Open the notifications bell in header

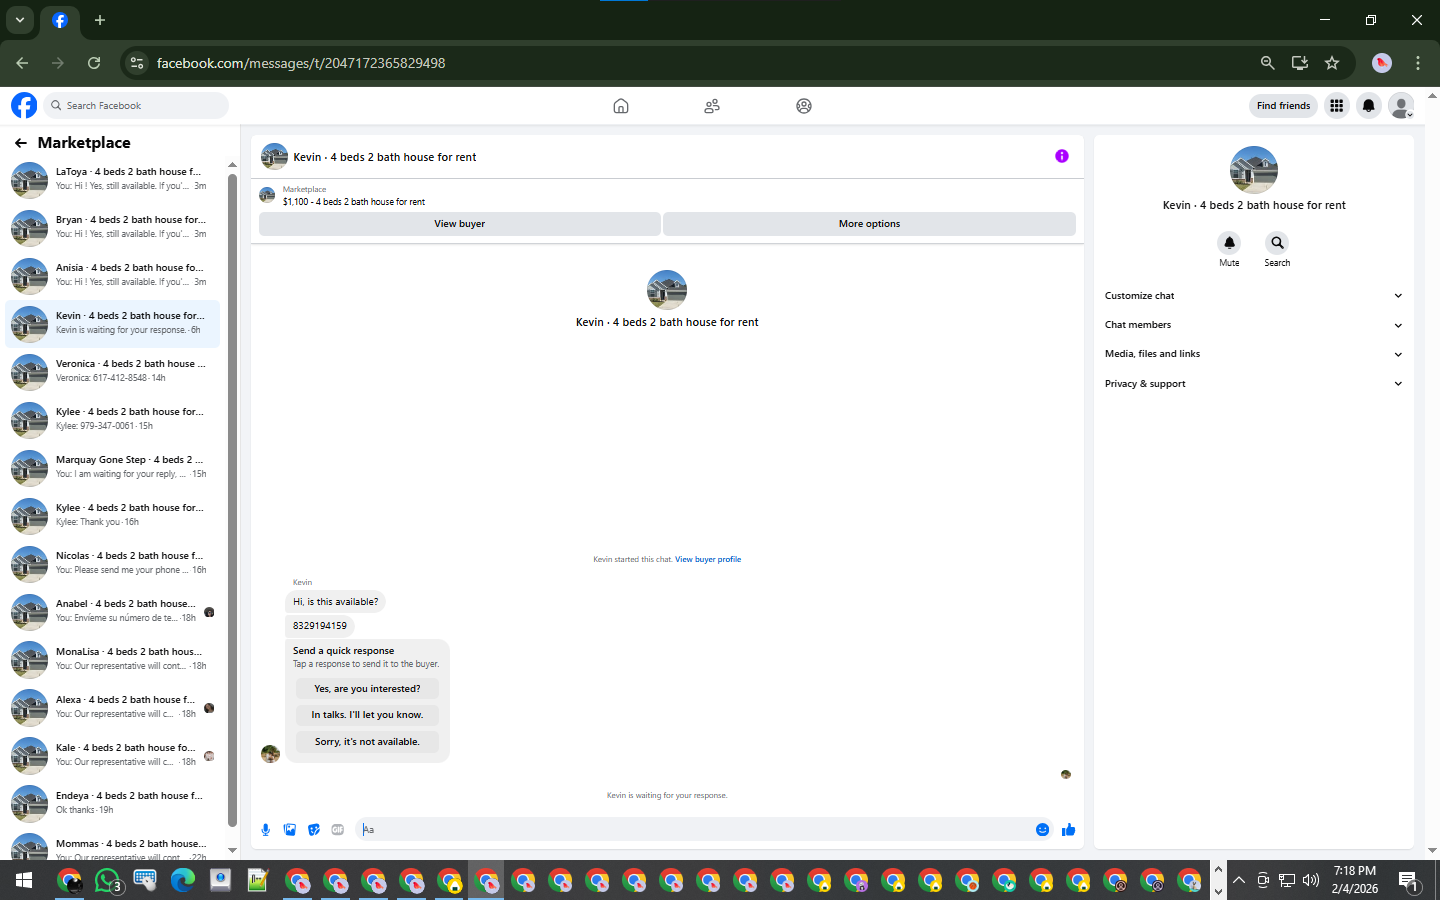tap(1369, 105)
